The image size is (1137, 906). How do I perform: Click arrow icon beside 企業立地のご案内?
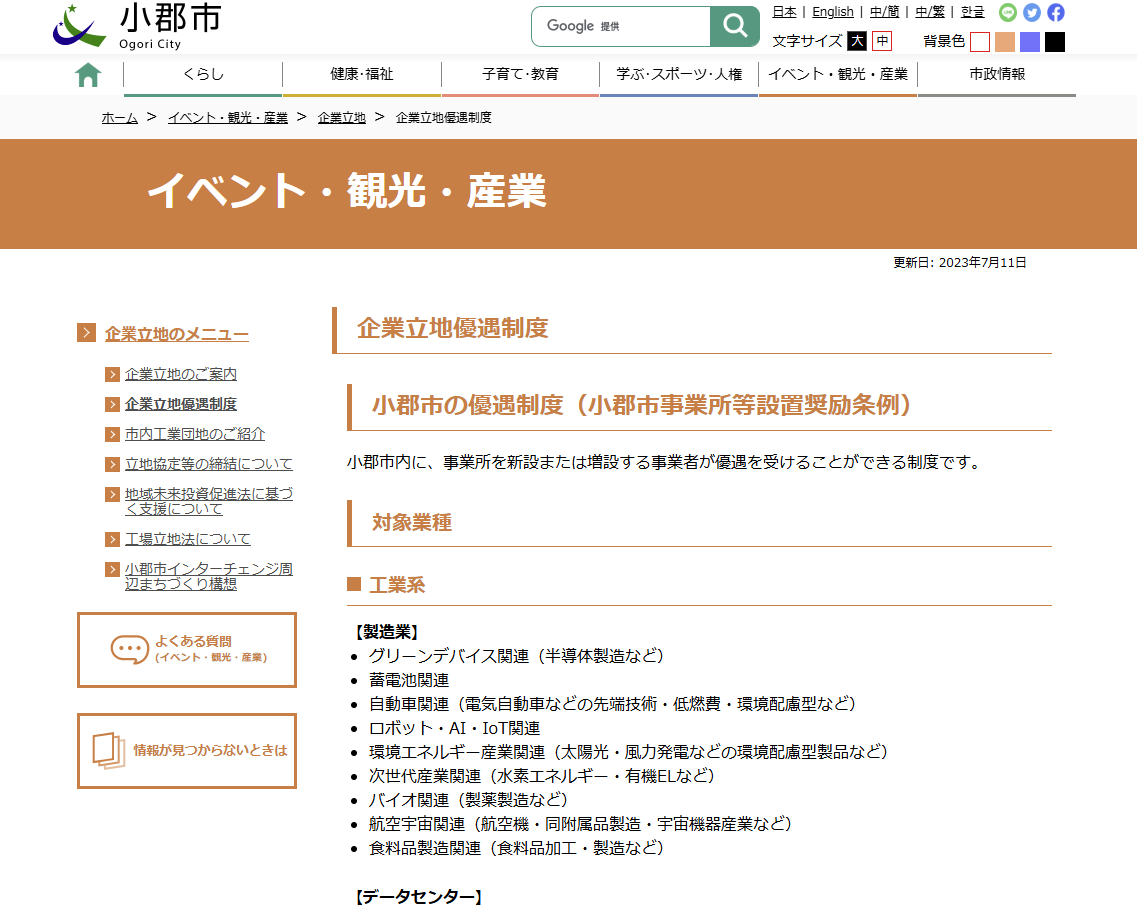click(x=112, y=374)
